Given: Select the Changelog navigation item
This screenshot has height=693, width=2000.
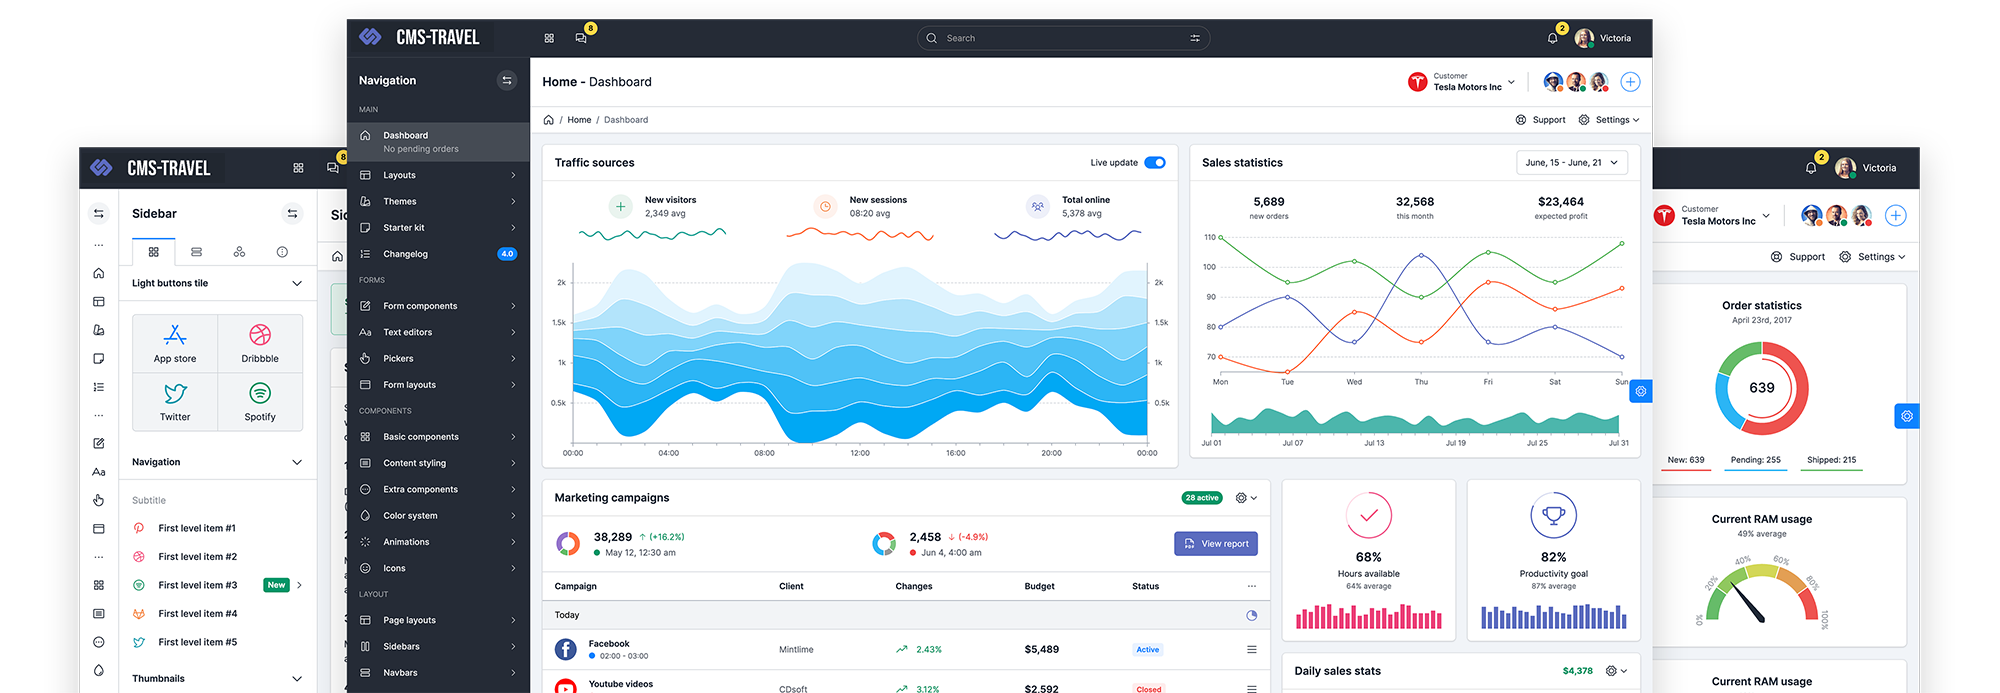Looking at the screenshot, I should pyautogui.click(x=438, y=254).
